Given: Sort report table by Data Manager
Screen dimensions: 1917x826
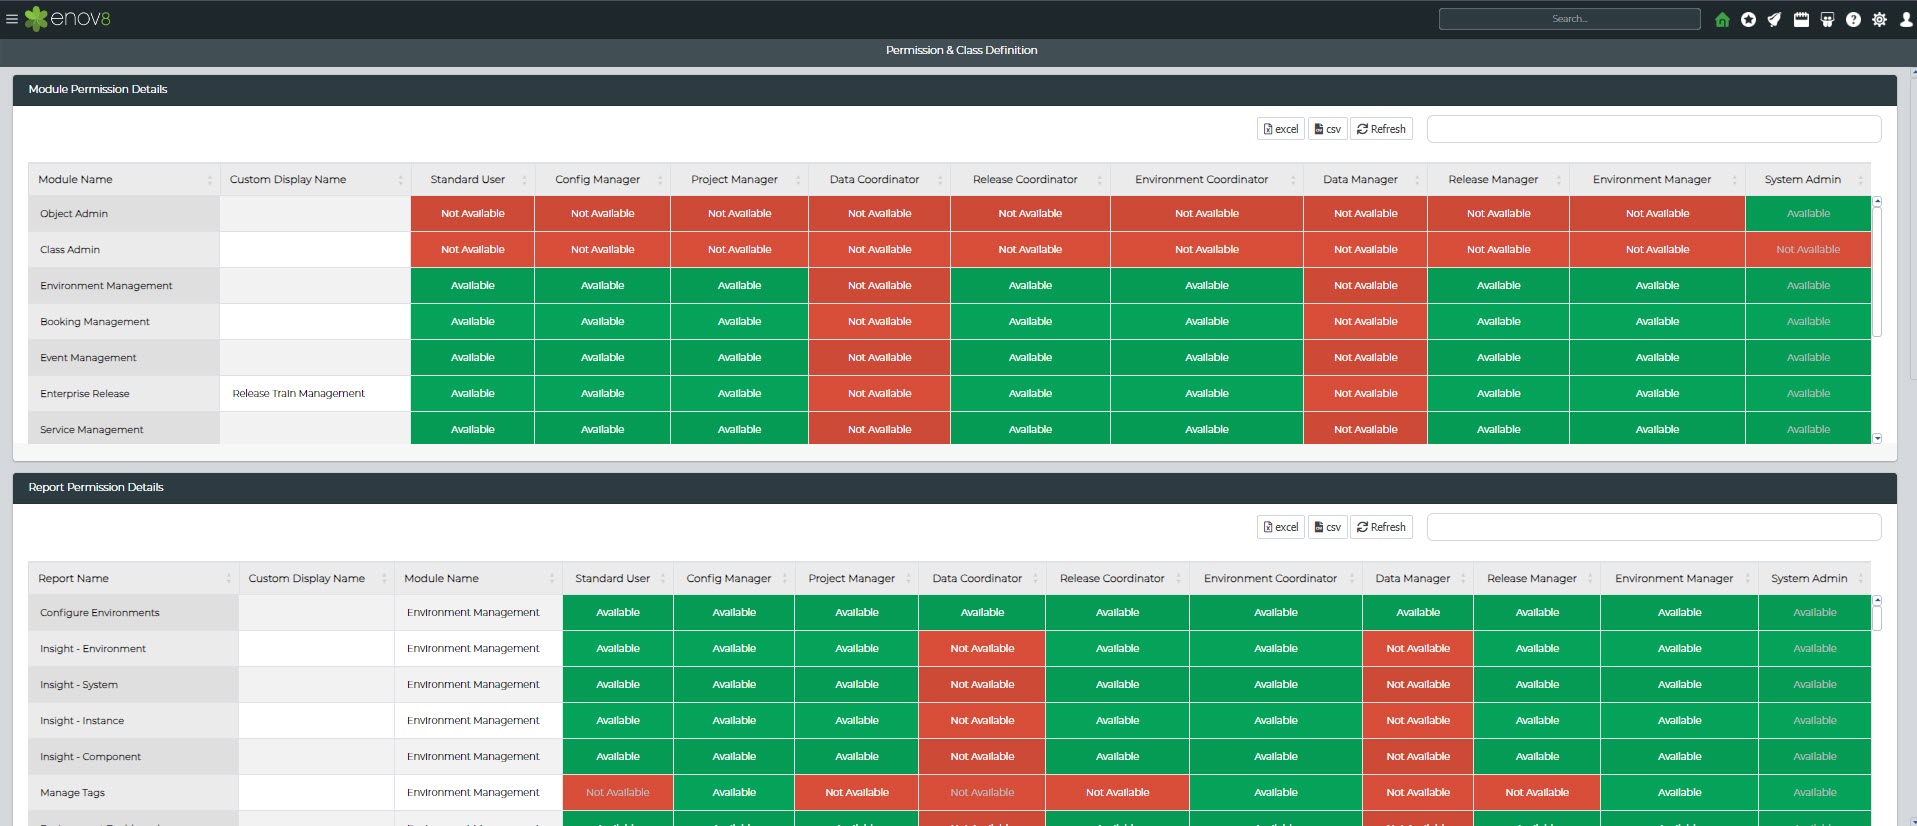Looking at the screenshot, I should pos(1418,578).
